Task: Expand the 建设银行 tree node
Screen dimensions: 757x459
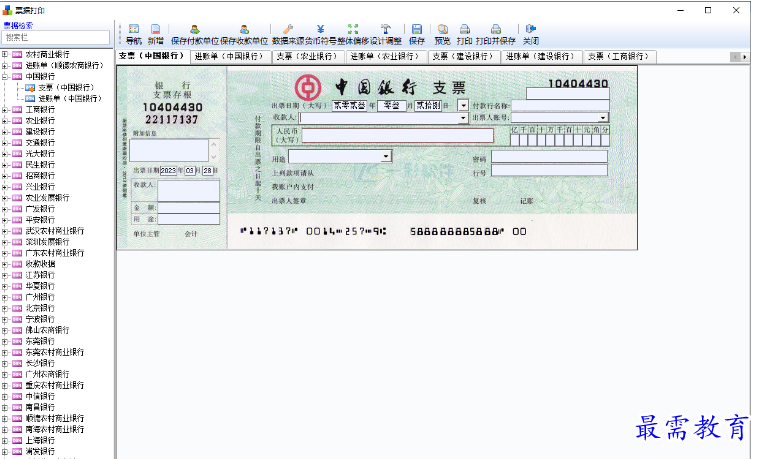Action: pos(5,132)
